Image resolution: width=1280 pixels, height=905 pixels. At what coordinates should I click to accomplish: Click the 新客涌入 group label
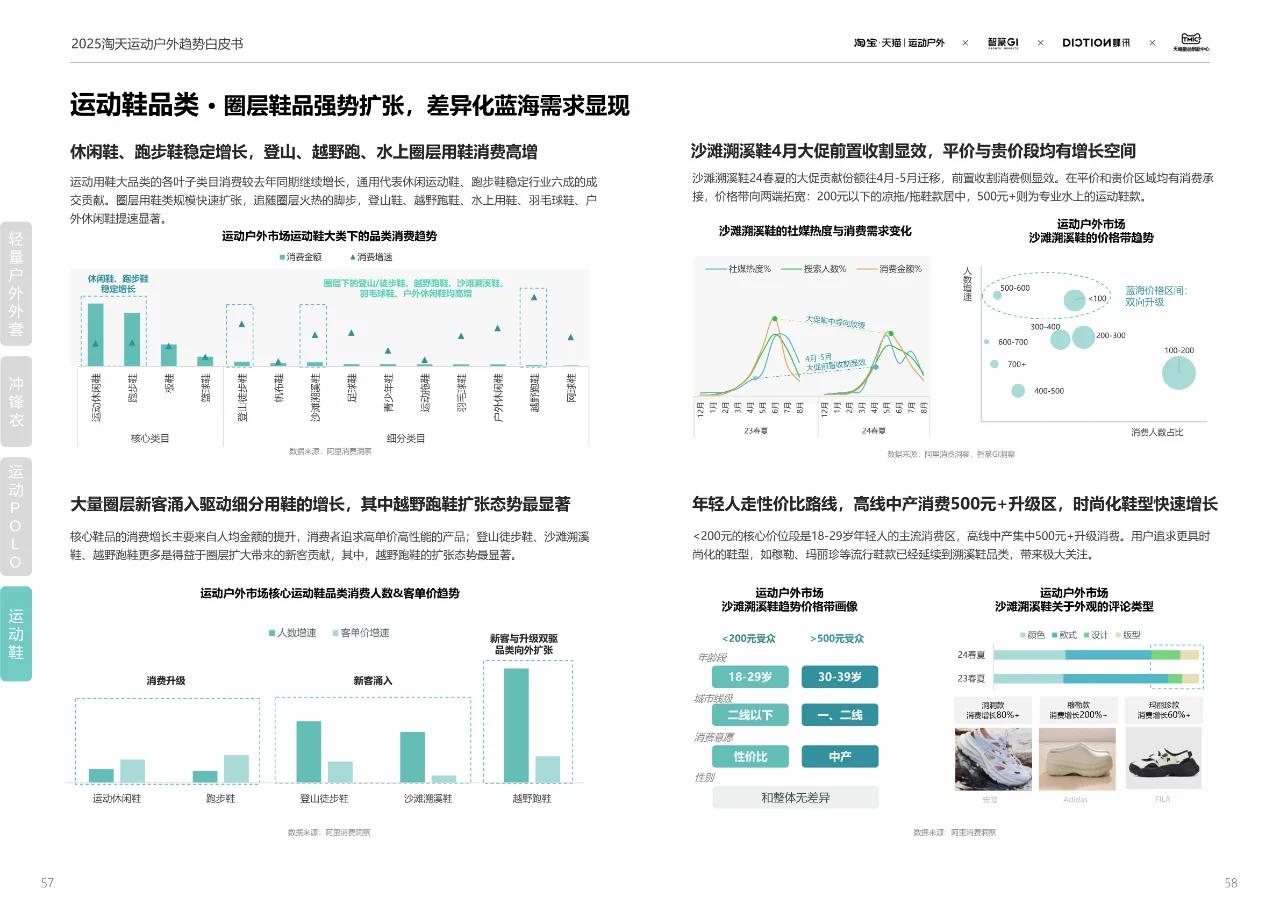(x=372, y=680)
